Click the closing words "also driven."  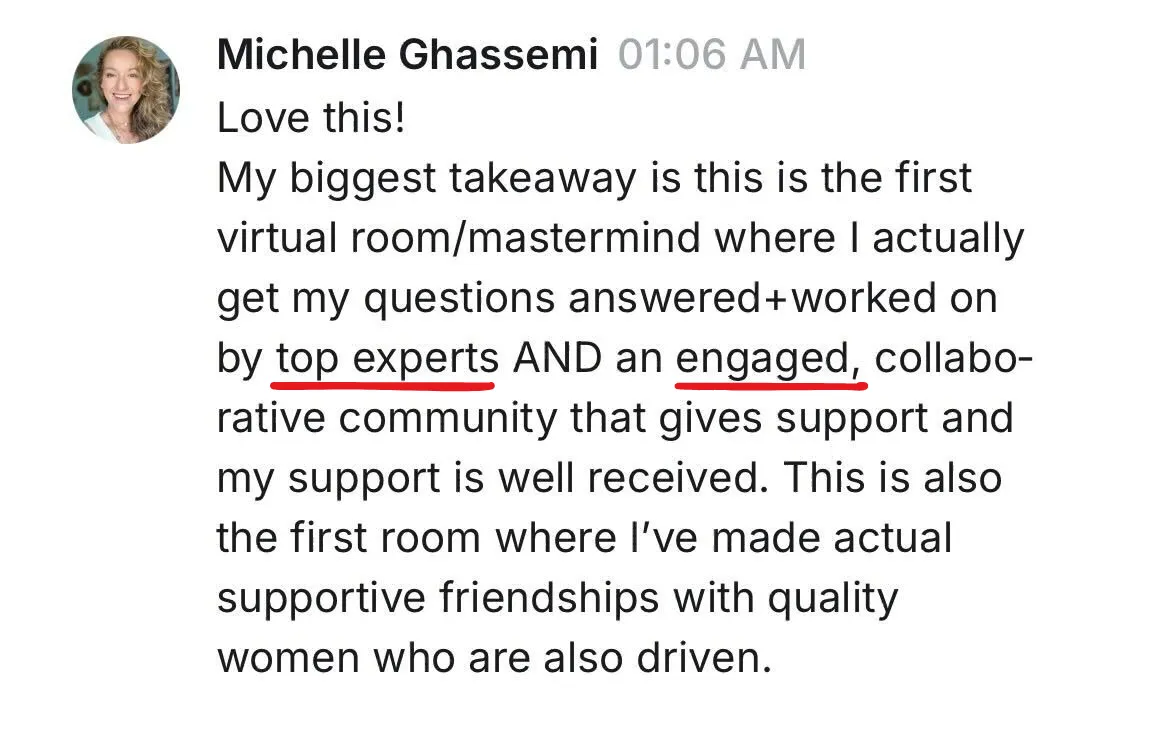657,659
